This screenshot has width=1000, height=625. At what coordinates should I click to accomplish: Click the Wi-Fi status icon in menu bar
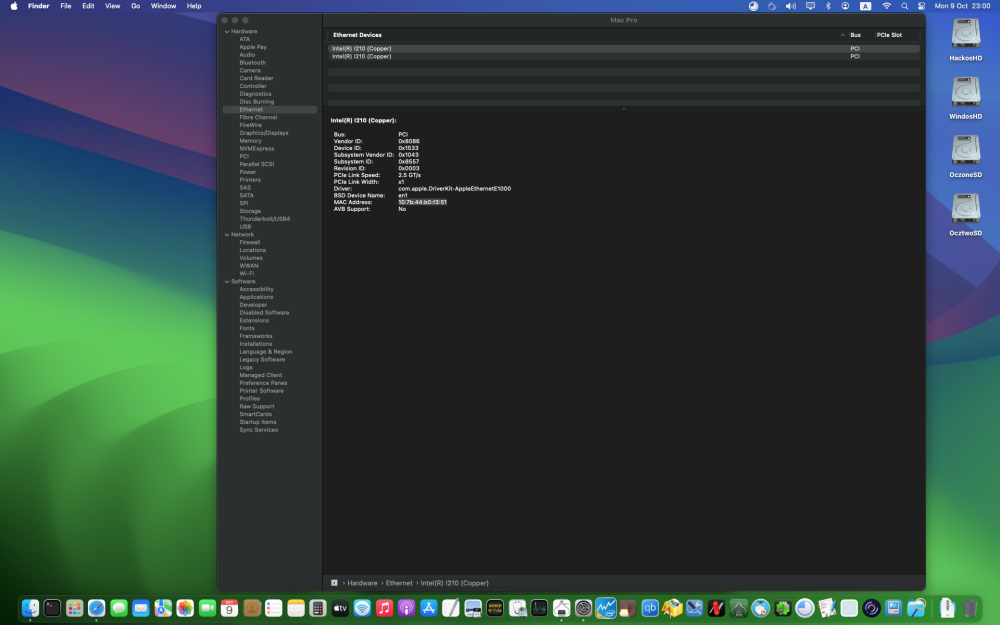(886, 6)
